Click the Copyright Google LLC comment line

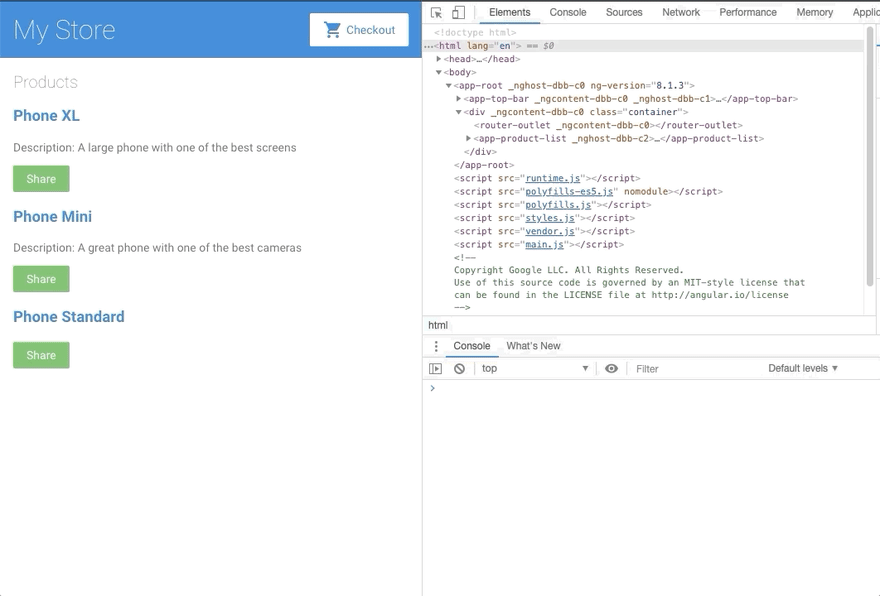(x=569, y=270)
